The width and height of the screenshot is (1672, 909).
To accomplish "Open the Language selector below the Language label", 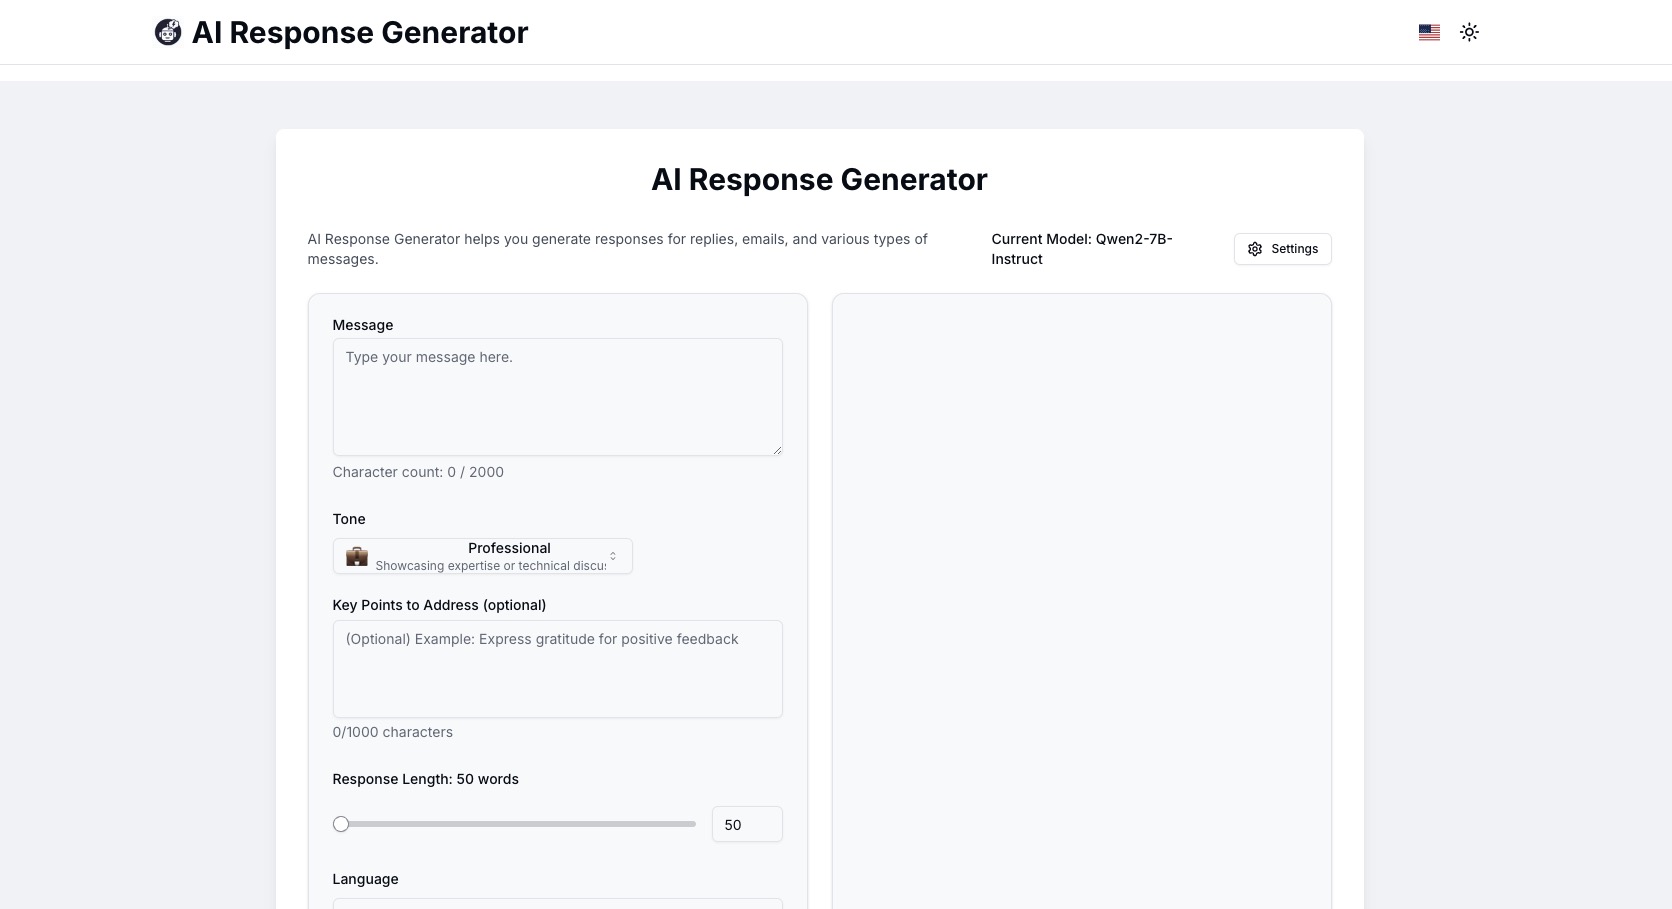I will (x=557, y=905).
